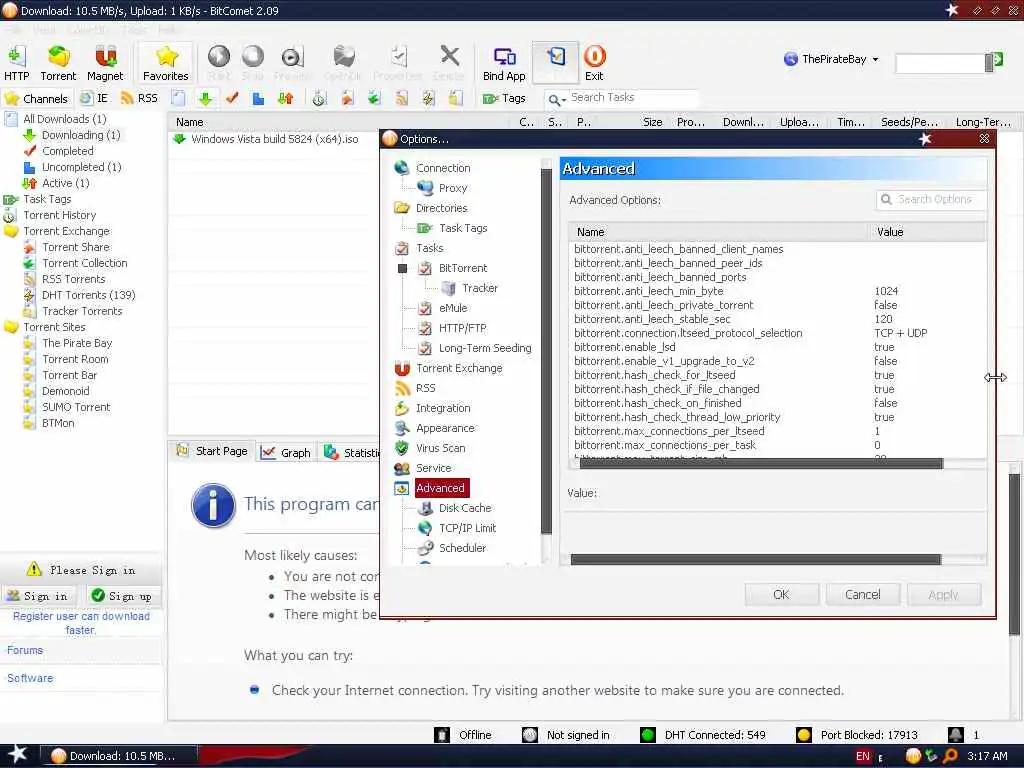Select Long-Term Seeding options page
The height and width of the screenshot is (768, 1024).
pyautogui.click(x=485, y=348)
